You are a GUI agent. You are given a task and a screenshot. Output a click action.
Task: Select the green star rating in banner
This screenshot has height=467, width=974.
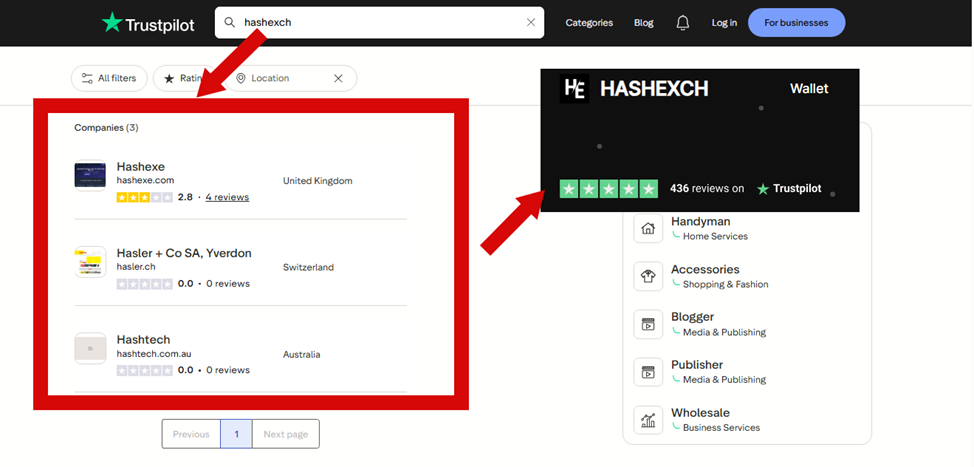point(608,189)
